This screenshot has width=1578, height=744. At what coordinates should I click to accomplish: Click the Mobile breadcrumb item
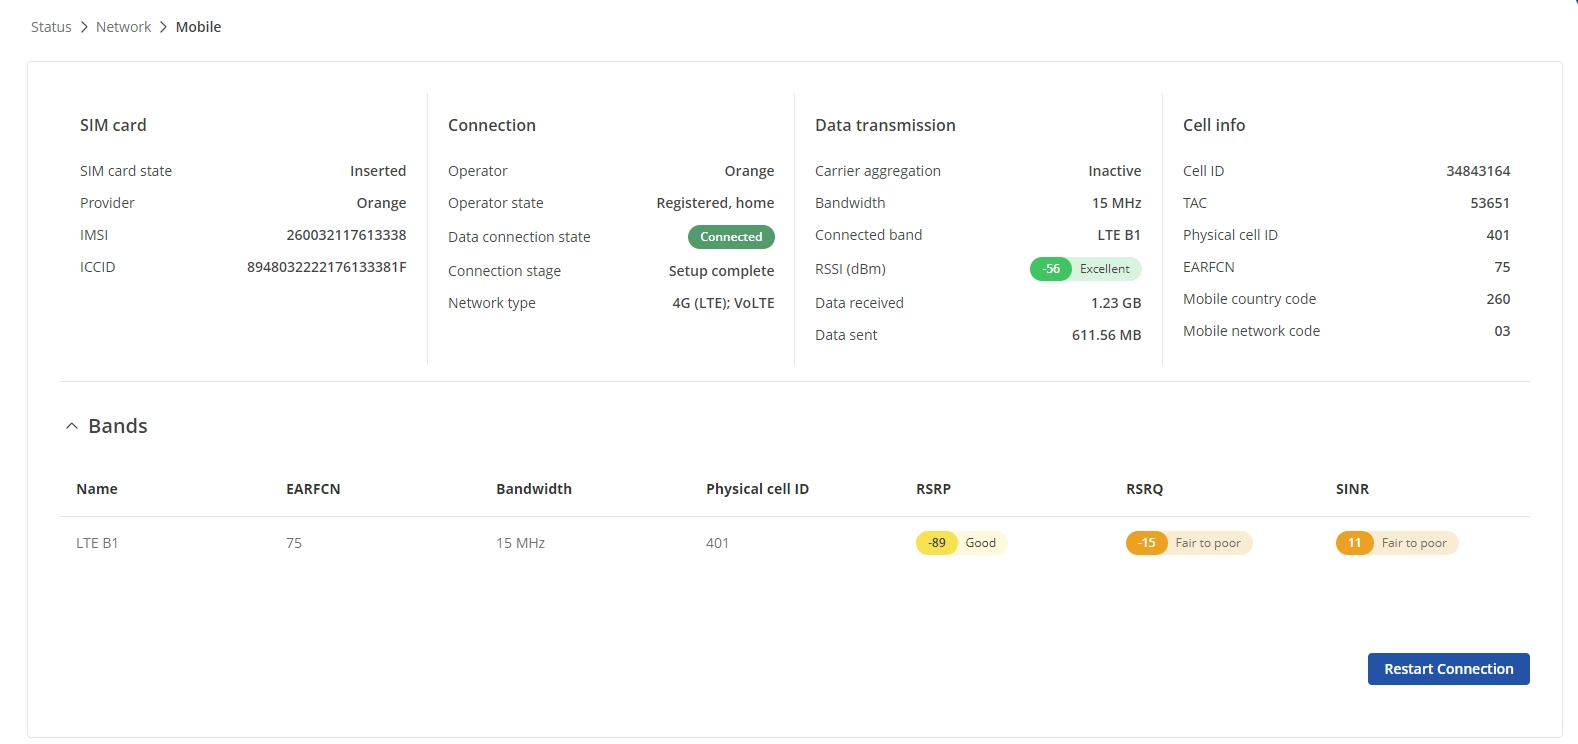(198, 27)
